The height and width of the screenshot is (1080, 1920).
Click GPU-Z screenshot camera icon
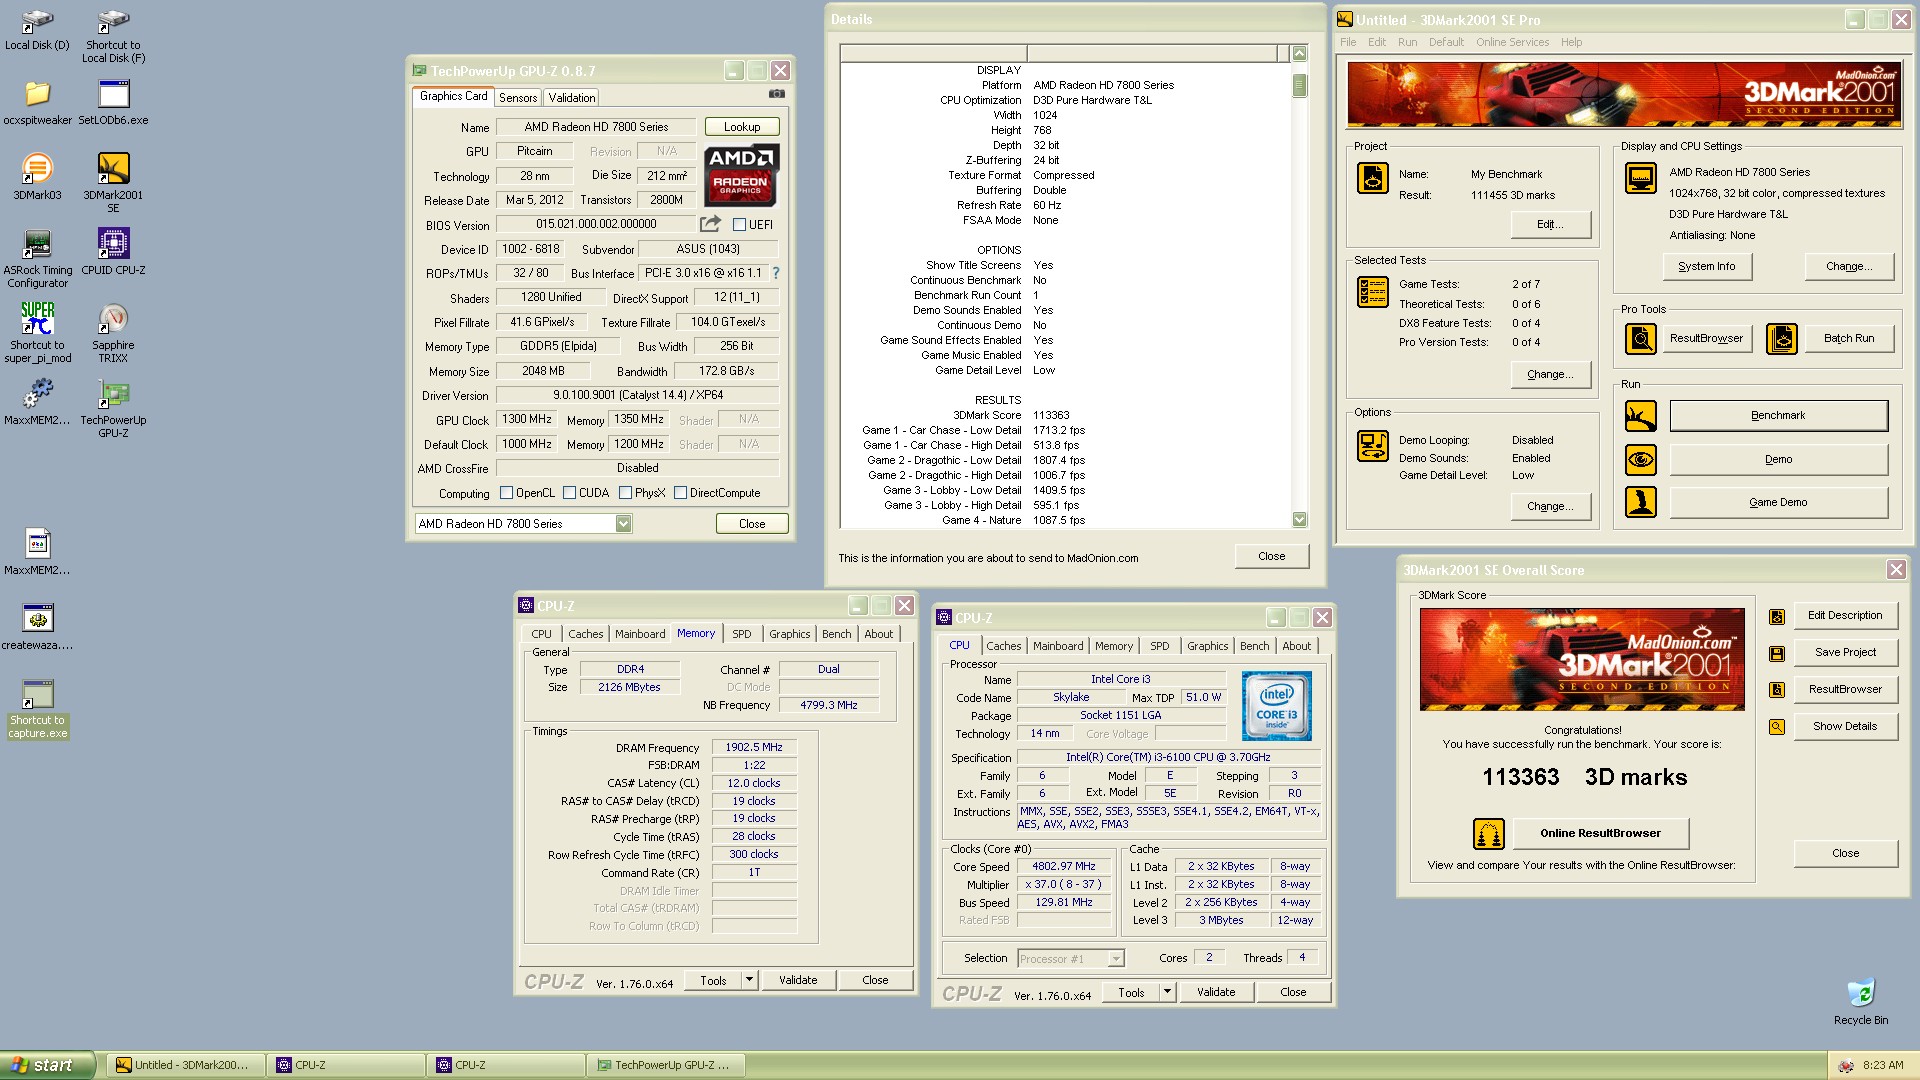(776, 94)
